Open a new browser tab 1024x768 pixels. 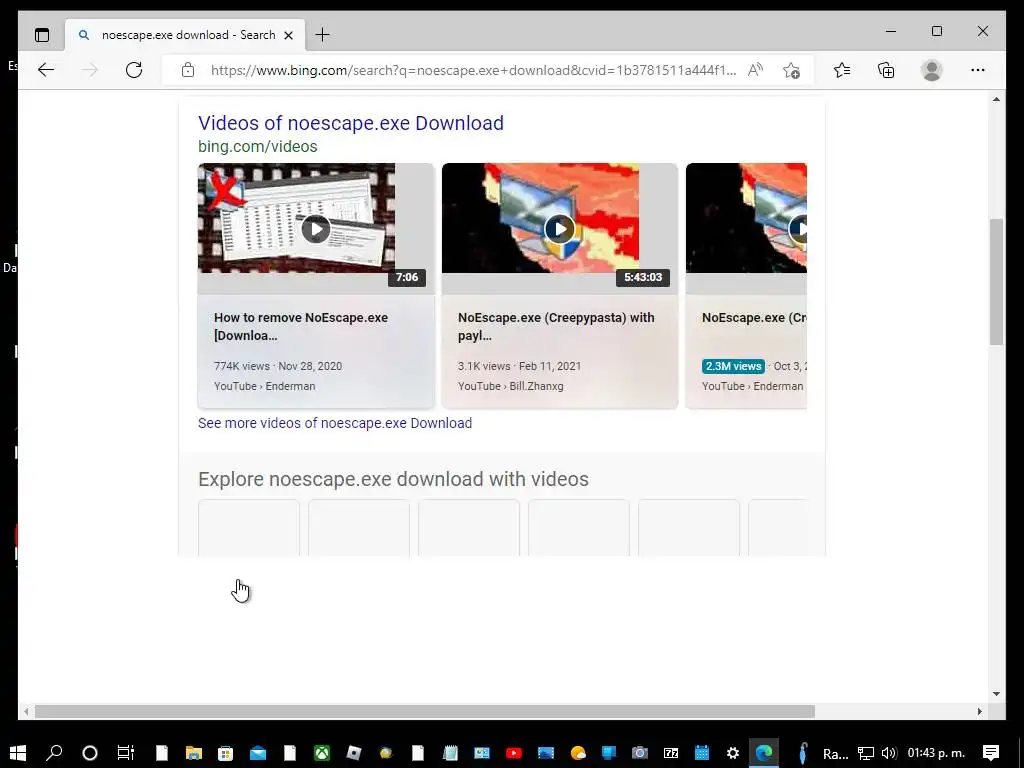(x=323, y=35)
